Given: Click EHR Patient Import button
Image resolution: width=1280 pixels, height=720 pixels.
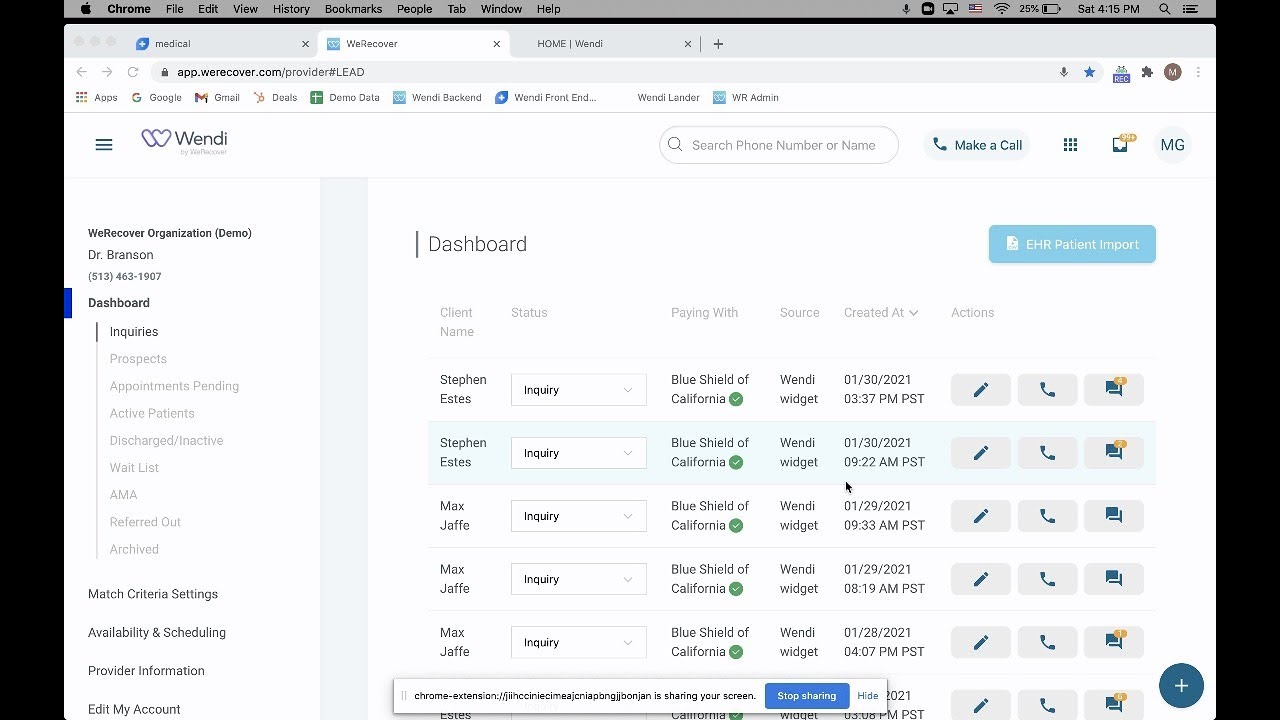Looking at the screenshot, I should [x=1072, y=244].
